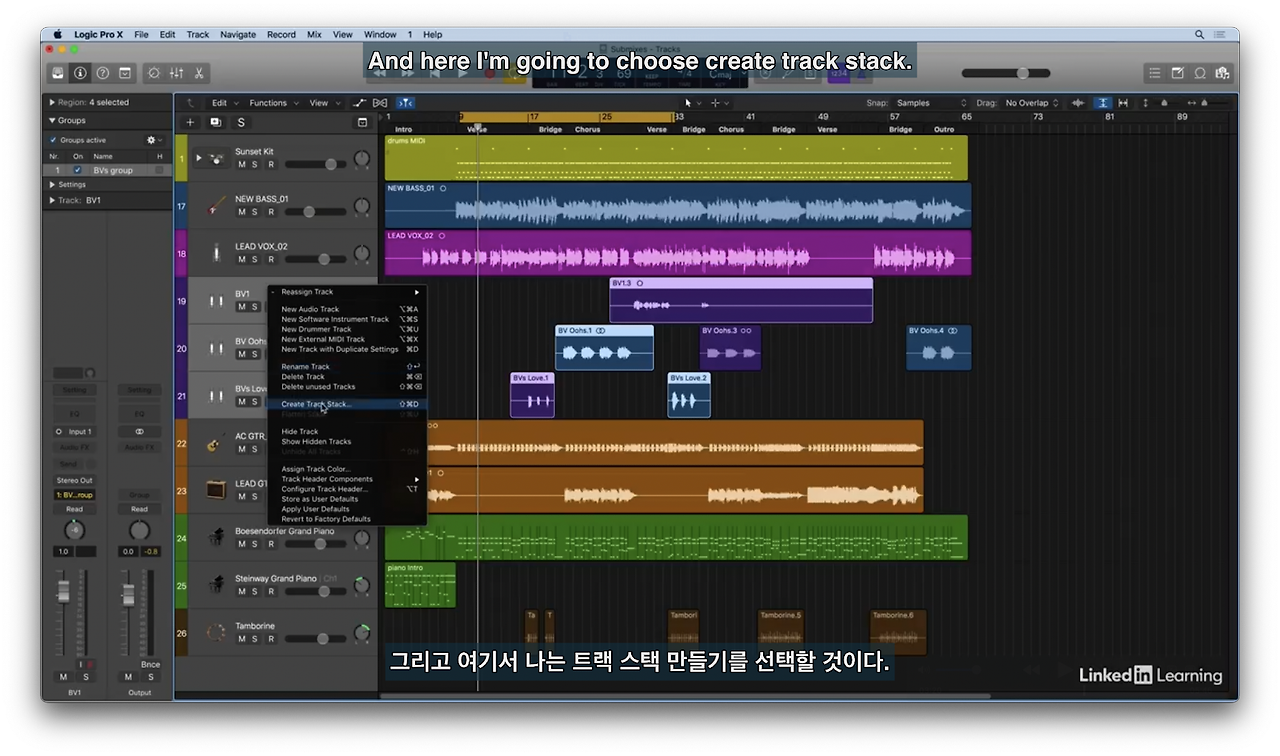Record-enable Boesendorfer Grand Piano track

[270, 544]
